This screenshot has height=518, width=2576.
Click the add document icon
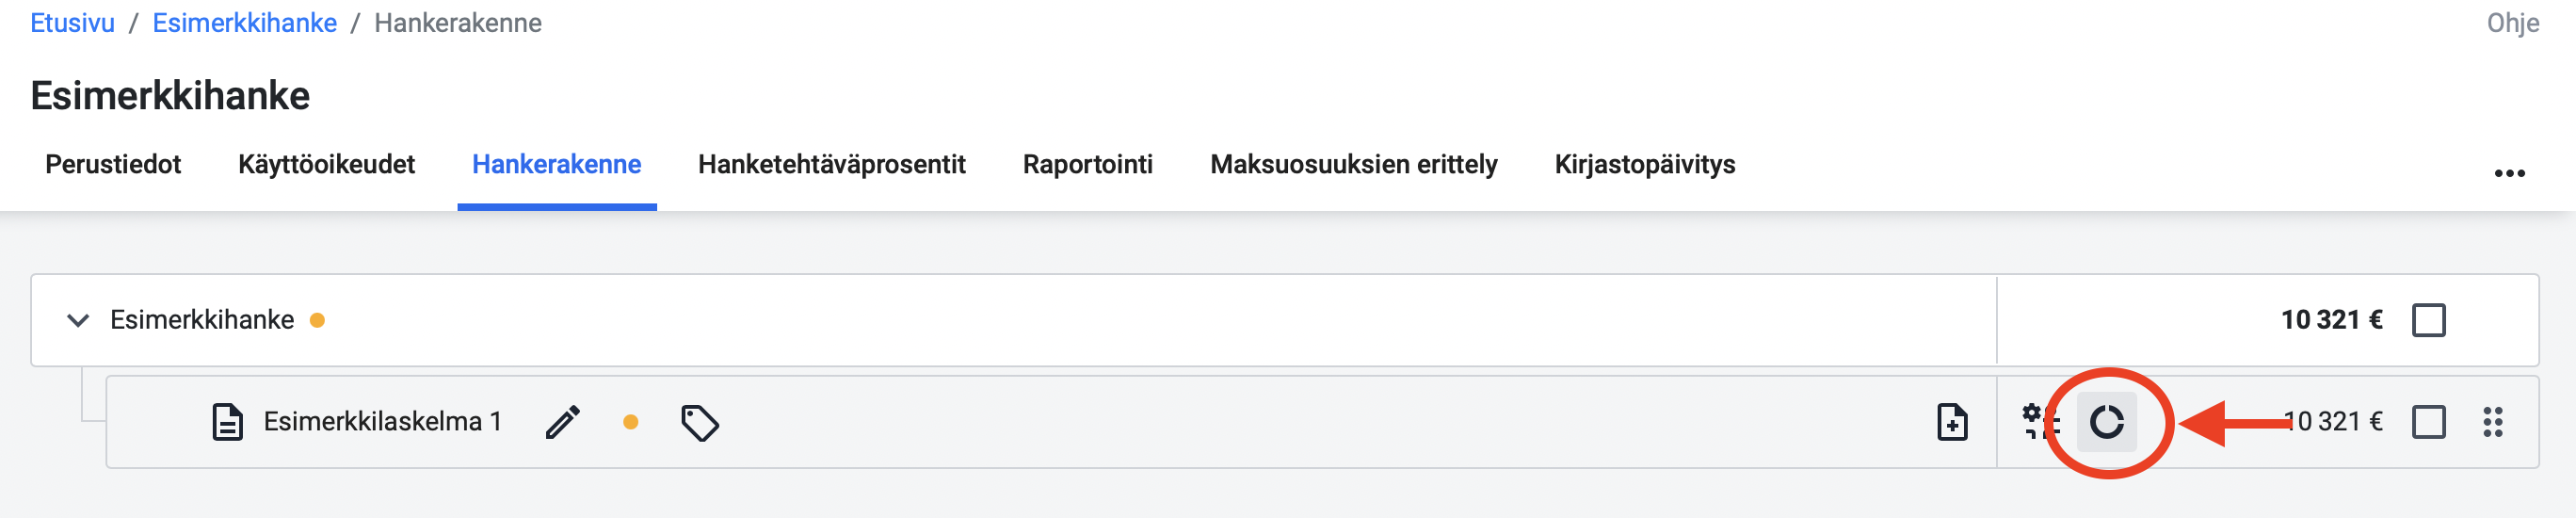coord(1952,422)
